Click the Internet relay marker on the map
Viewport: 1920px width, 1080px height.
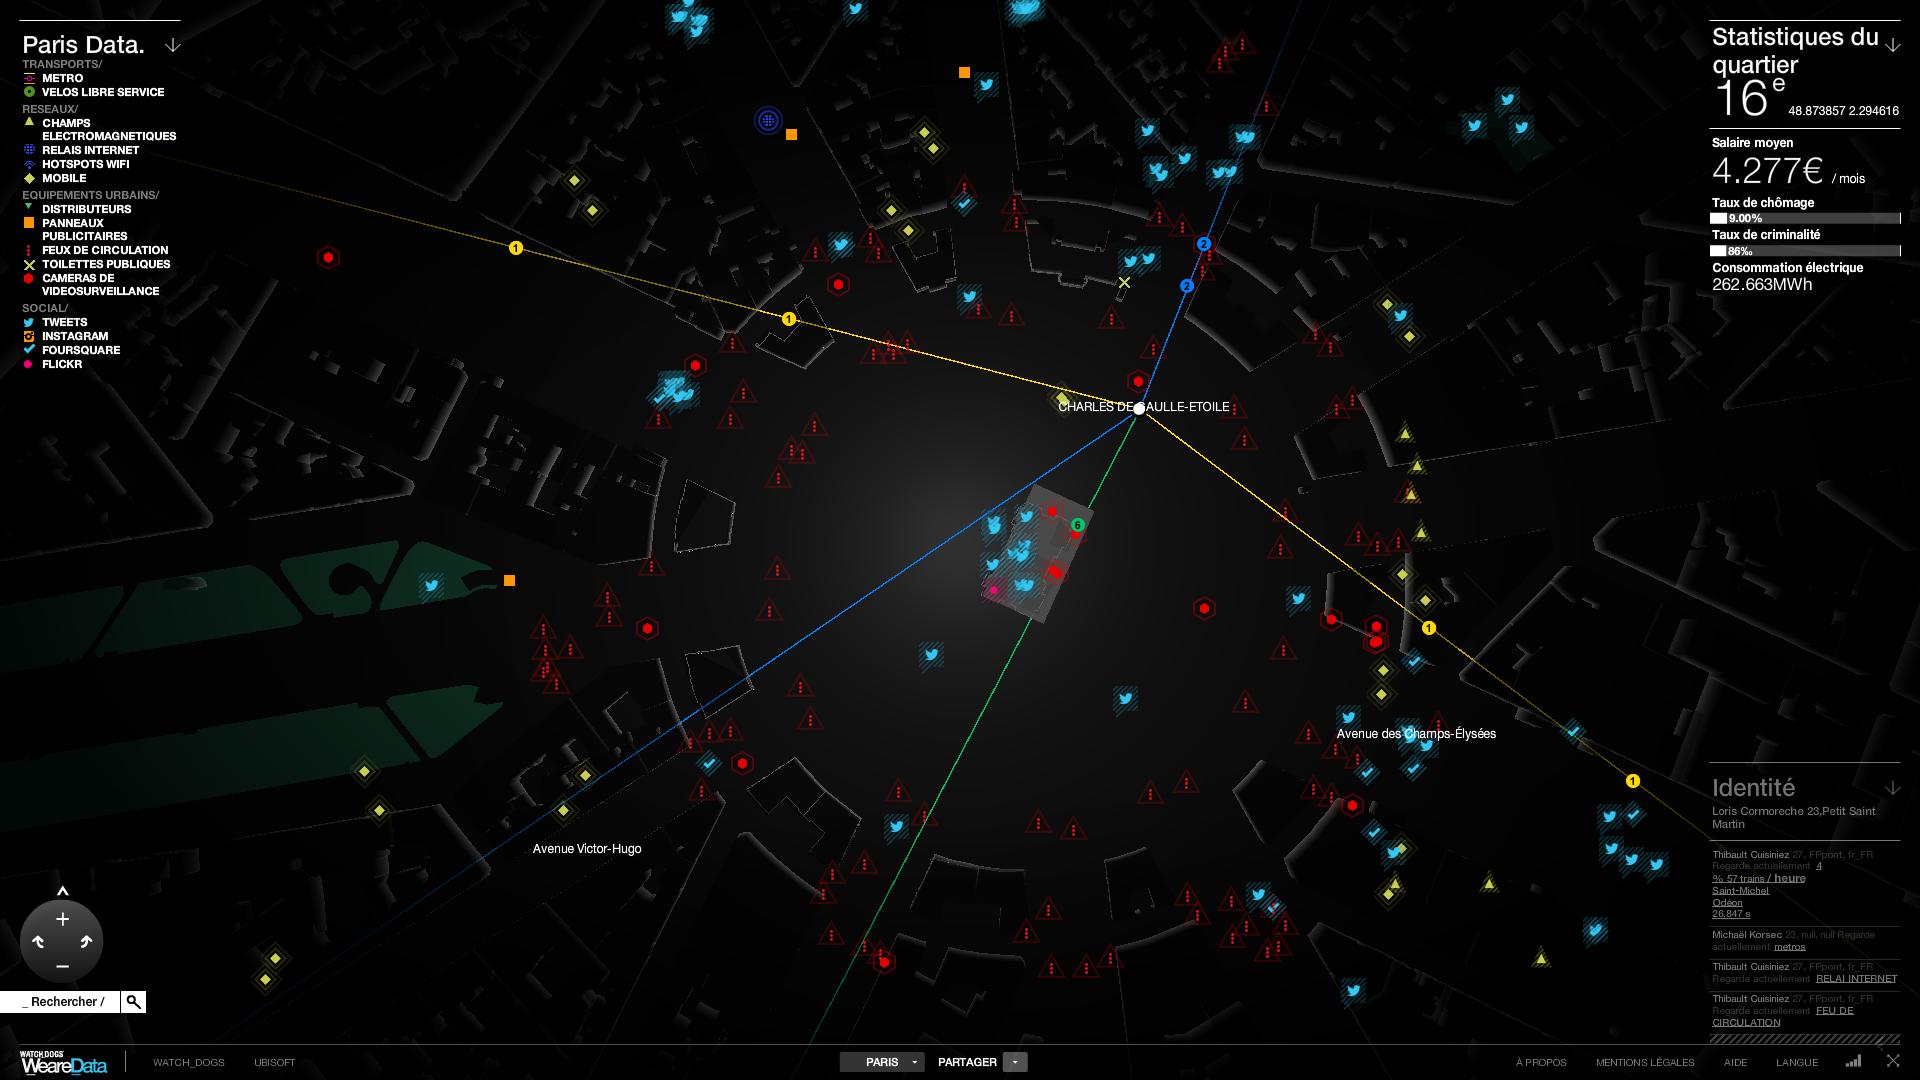[768, 121]
